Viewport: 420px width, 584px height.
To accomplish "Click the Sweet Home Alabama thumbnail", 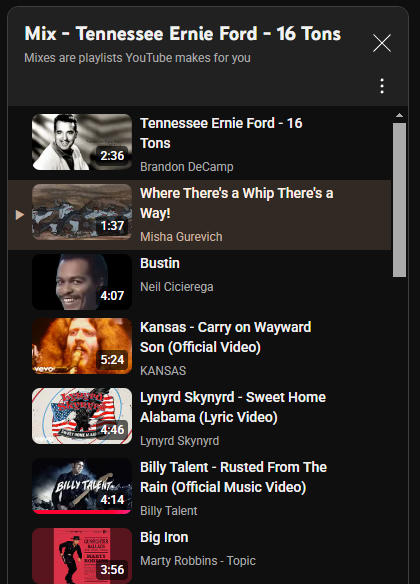I will pyautogui.click(x=82, y=416).
